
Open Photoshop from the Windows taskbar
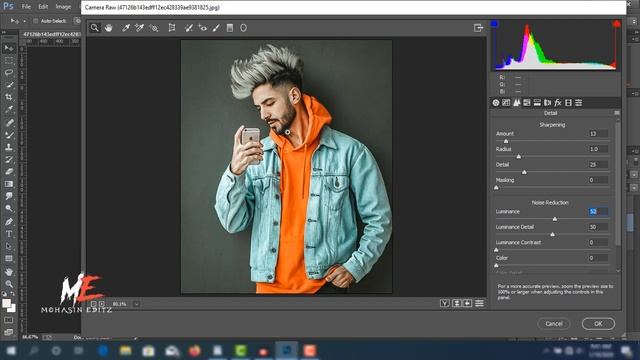click(287, 351)
